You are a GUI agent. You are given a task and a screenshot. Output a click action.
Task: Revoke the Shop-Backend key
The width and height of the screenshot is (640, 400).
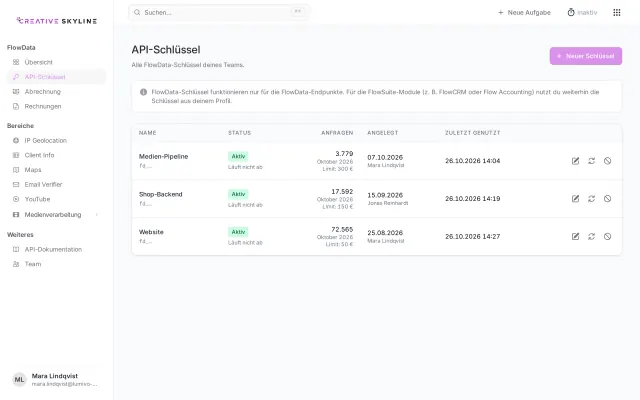click(607, 198)
